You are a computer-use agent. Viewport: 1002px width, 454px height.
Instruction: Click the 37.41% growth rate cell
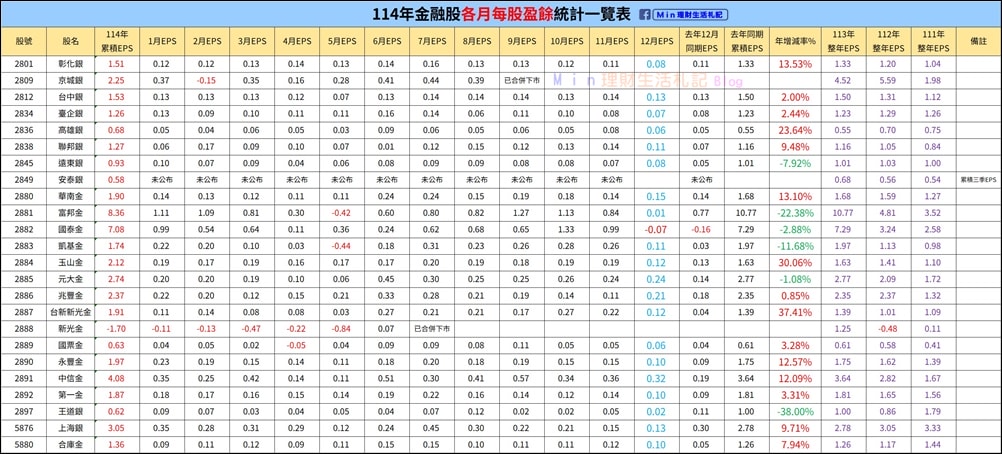(795, 312)
